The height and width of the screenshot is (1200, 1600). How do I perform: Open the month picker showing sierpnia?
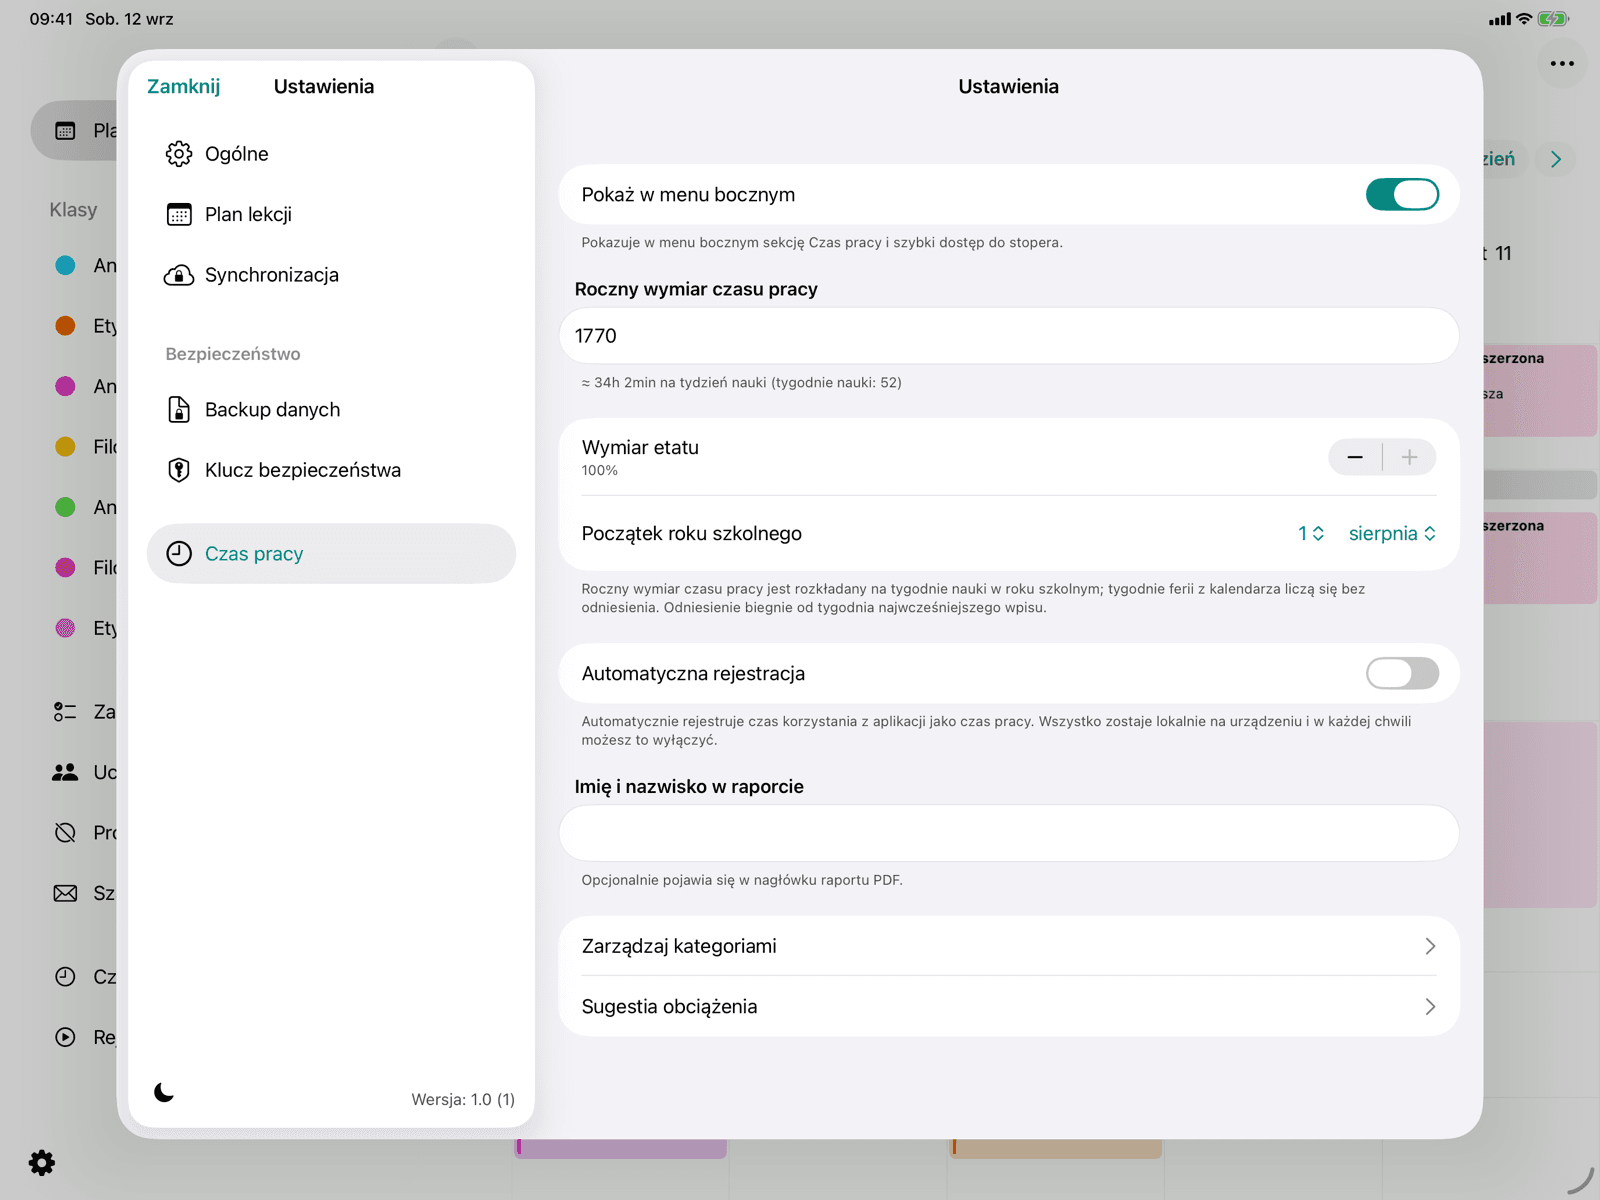tap(1393, 534)
